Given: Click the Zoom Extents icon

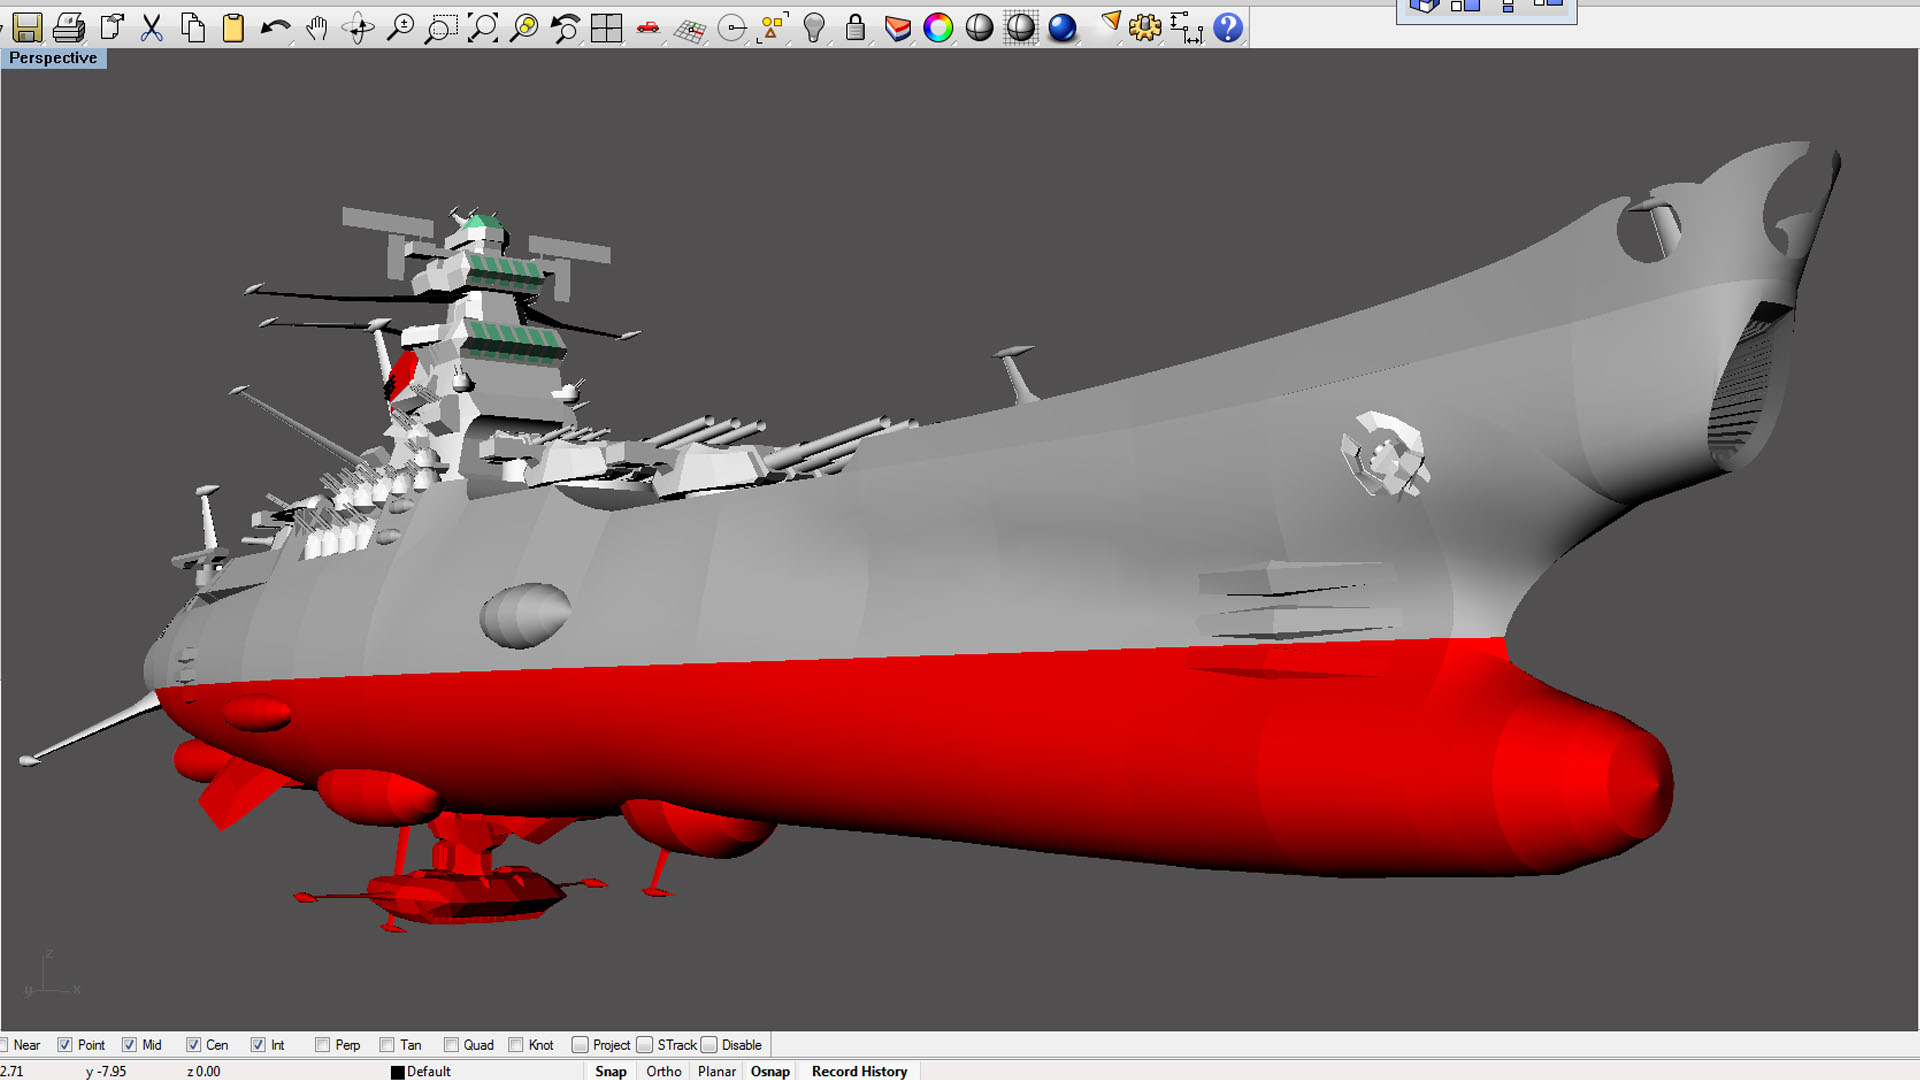Looking at the screenshot, I should point(483,27).
